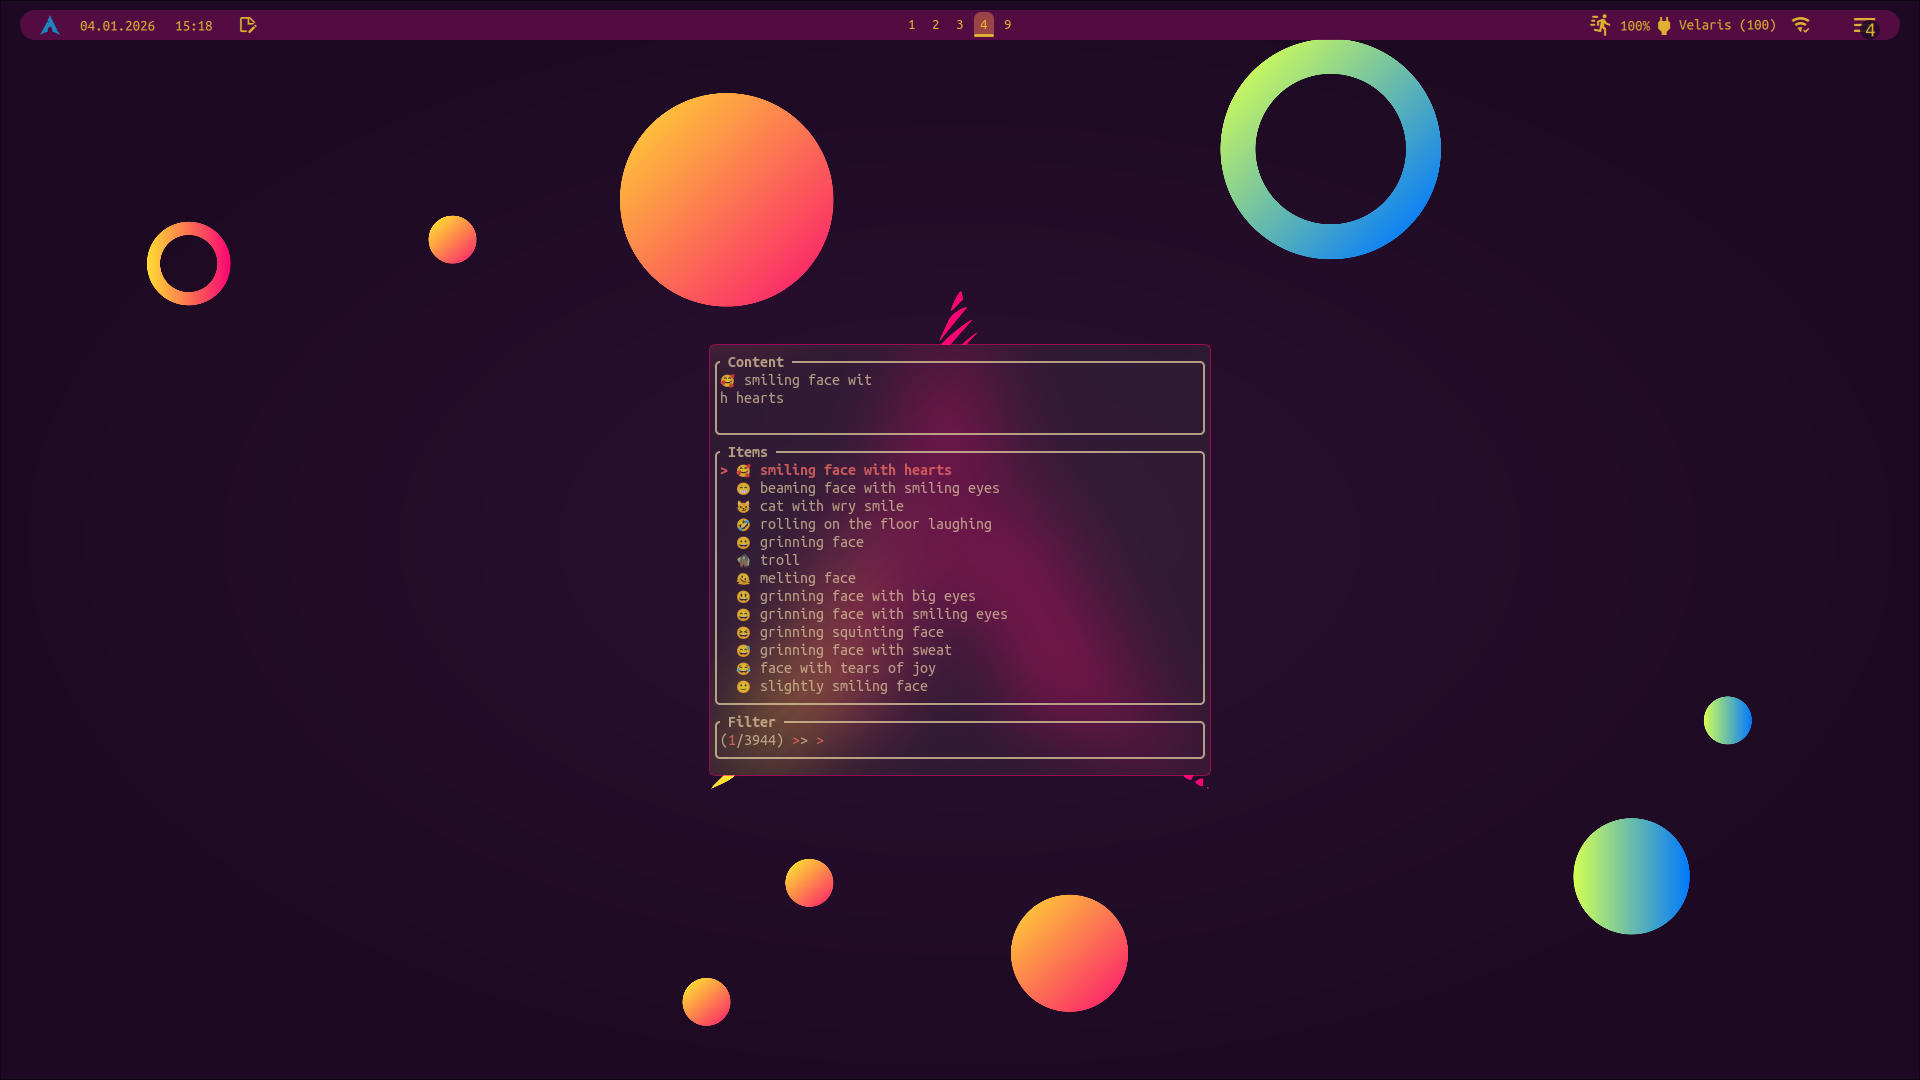This screenshot has height=1080, width=1920.
Task: Click the running person performance icon
Action: point(1600,25)
